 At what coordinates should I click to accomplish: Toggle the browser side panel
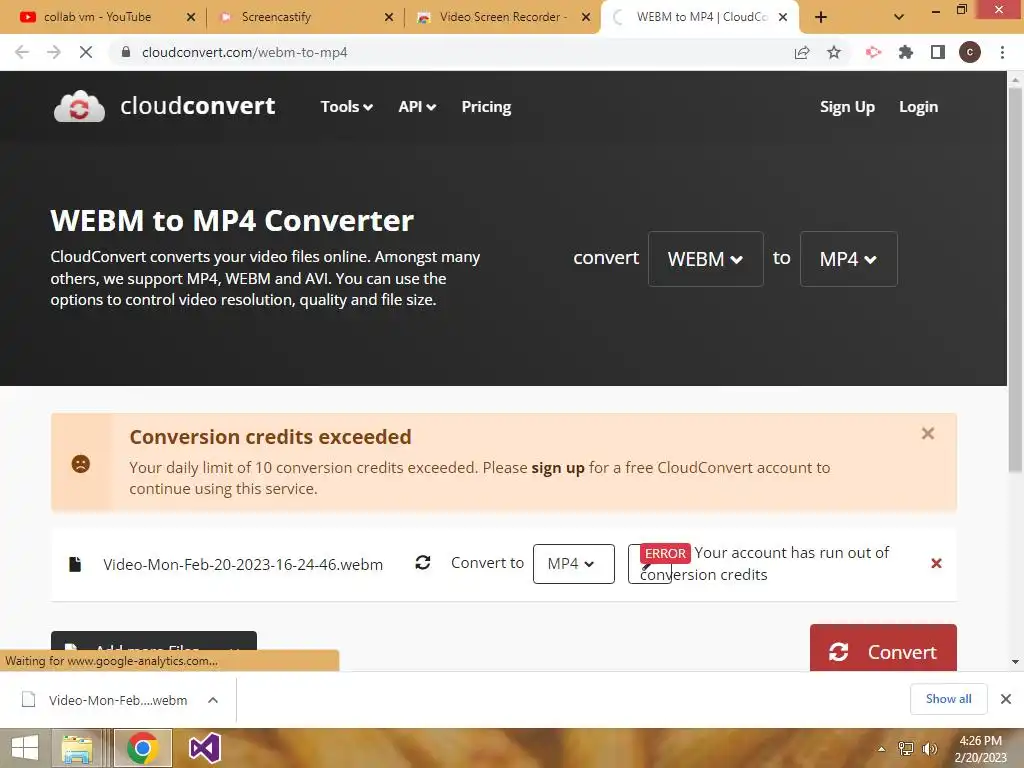pos(938,52)
